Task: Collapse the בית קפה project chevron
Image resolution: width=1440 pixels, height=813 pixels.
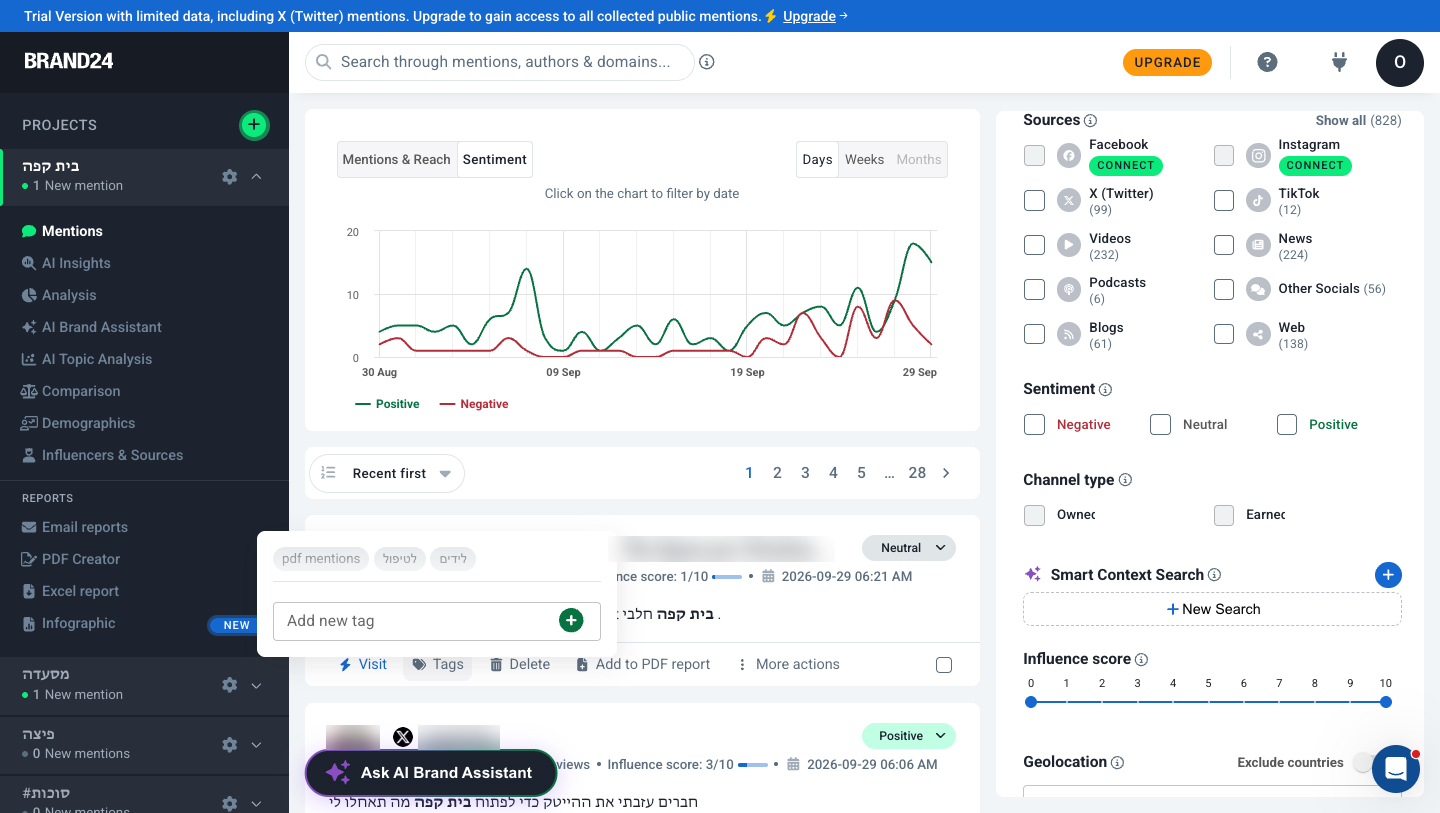Action: pyautogui.click(x=257, y=176)
